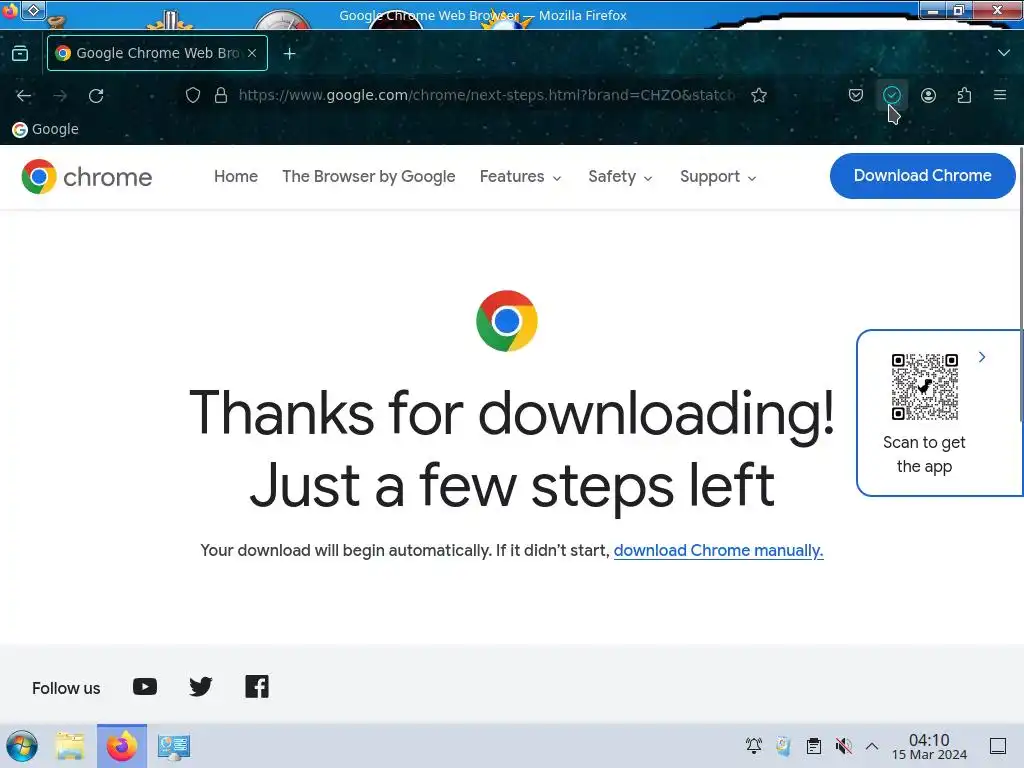
Task: Expand hidden system tray icons
Action: coord(872,746)
